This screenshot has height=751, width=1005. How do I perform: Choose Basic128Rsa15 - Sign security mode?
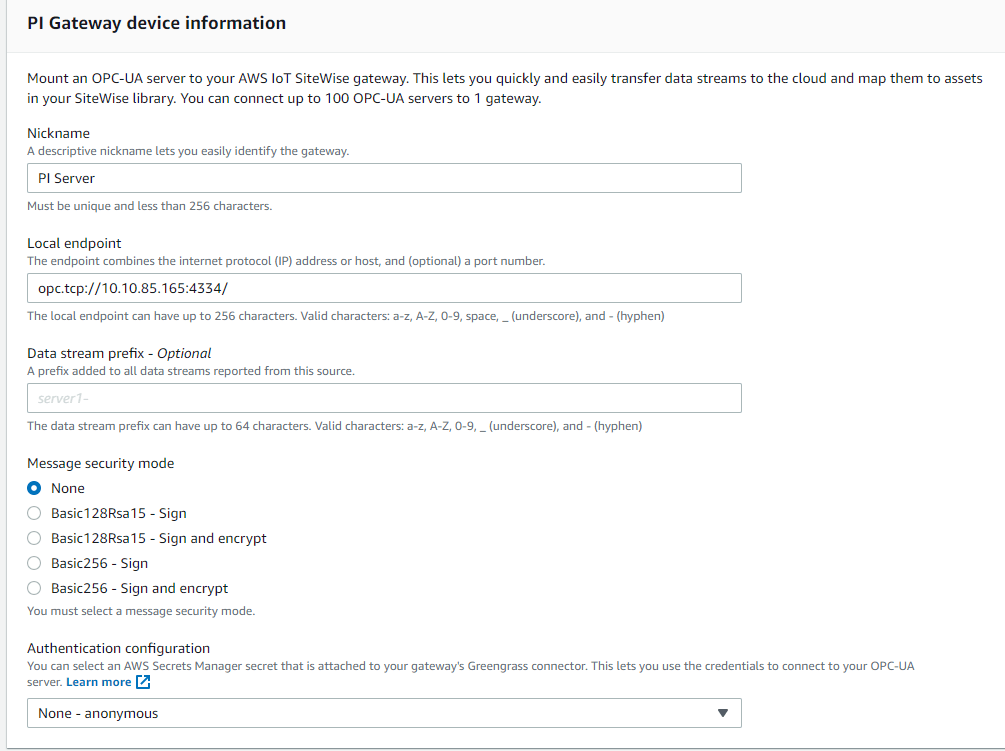(34, 513)
